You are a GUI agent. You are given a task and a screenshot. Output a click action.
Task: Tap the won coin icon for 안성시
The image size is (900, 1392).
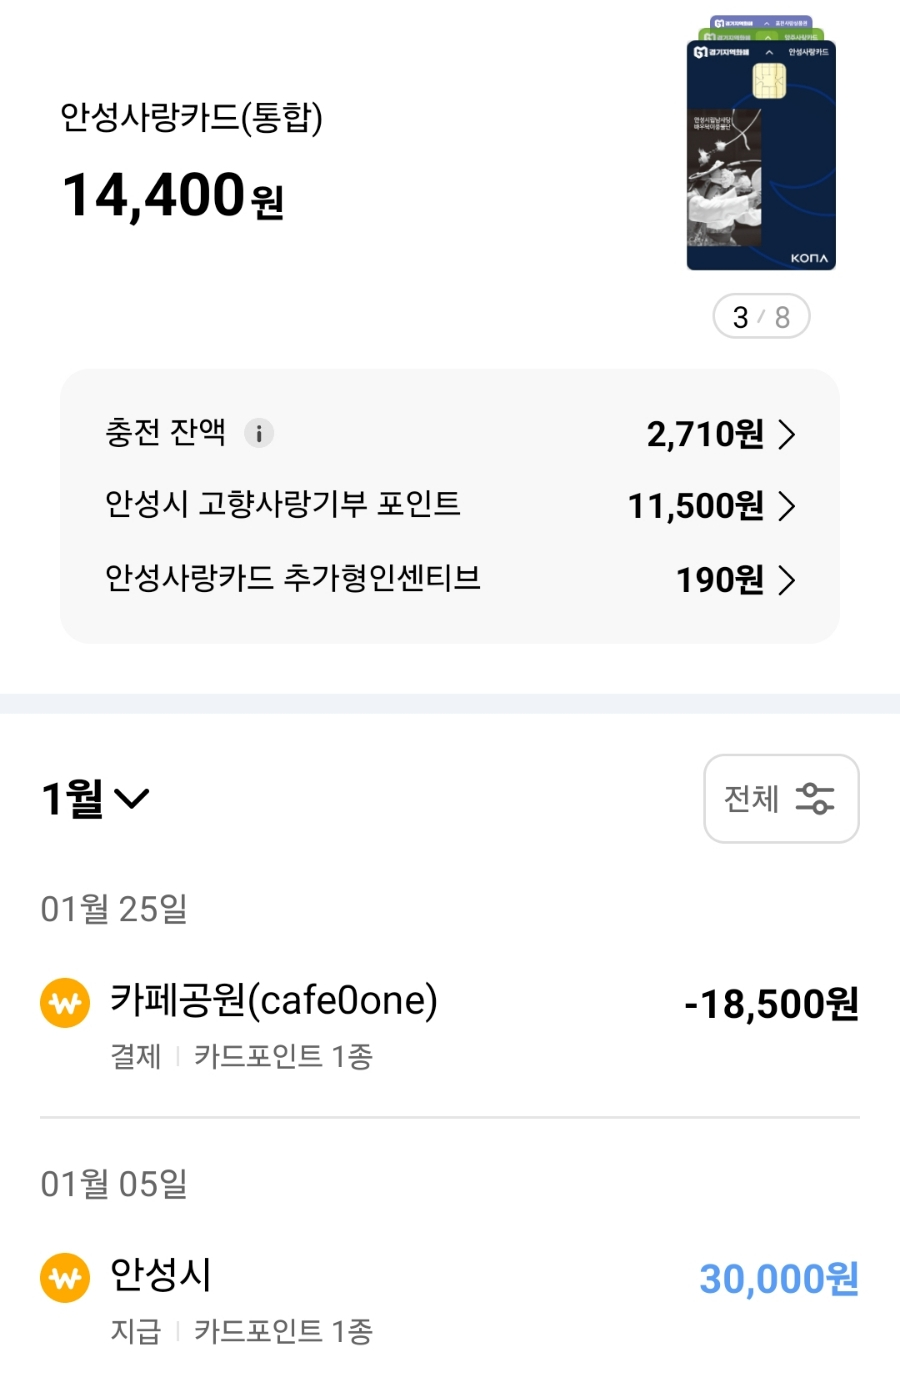pos(65,1277)
